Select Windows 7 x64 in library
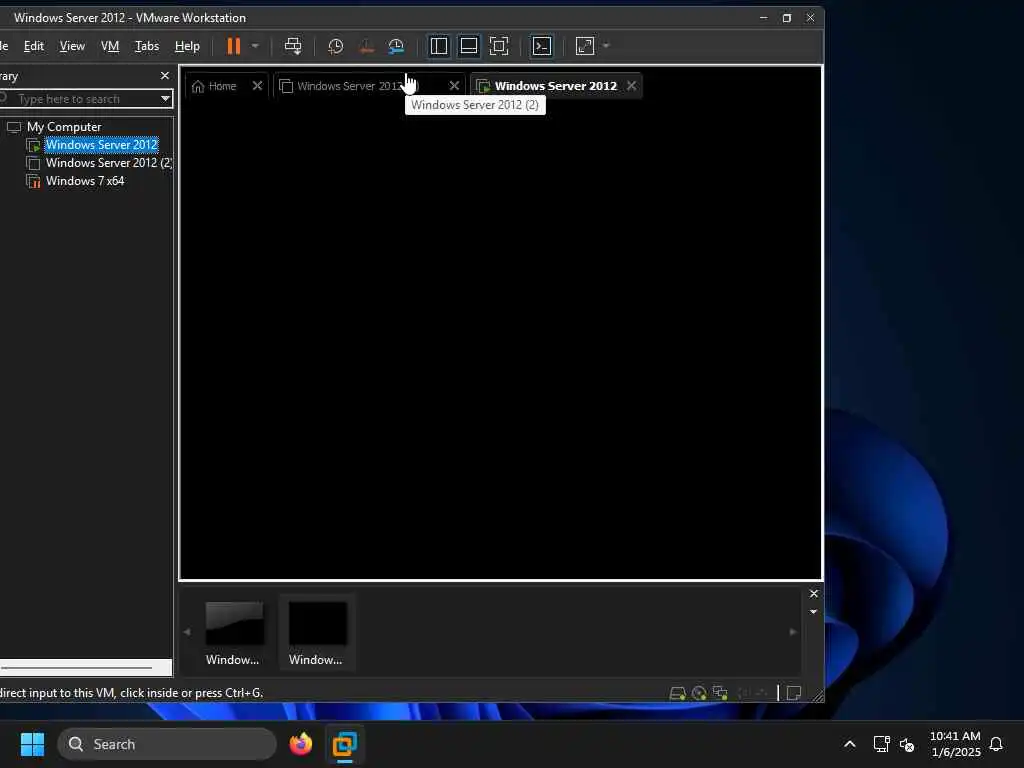The width and height of the screenshot is (1024, 768). click(85, 181)
